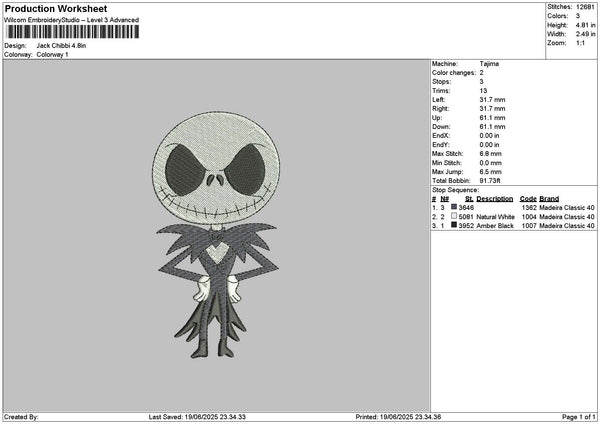Click the Machine Tajima entry
Image resolution: width=600 pixels, height=424 pixels.
465,64
